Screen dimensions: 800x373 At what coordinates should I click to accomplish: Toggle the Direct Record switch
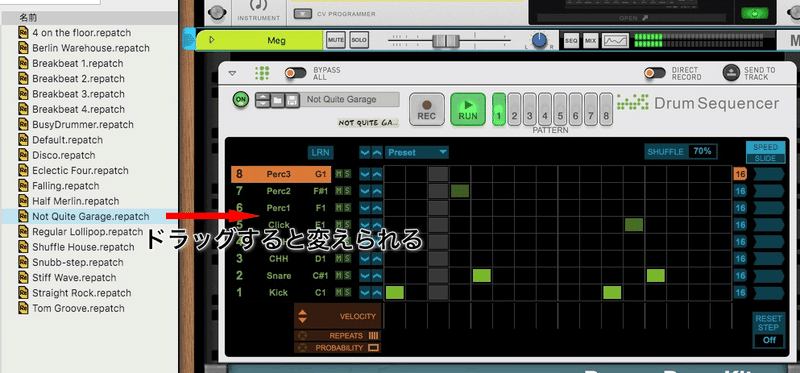[x=655, y=73]
